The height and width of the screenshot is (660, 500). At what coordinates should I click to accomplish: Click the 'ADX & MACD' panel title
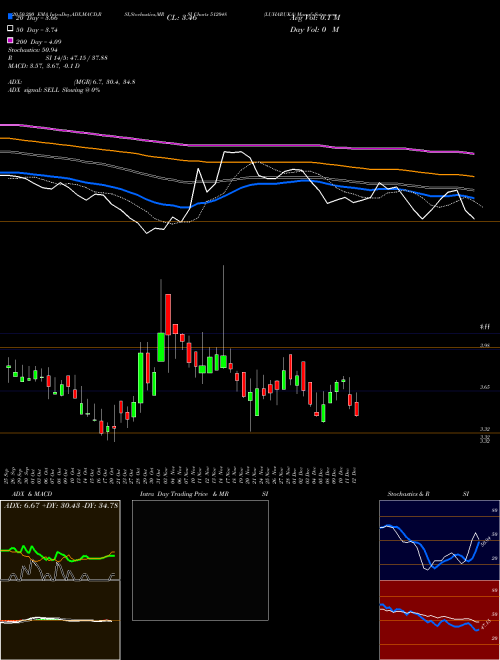click(32, 494)
